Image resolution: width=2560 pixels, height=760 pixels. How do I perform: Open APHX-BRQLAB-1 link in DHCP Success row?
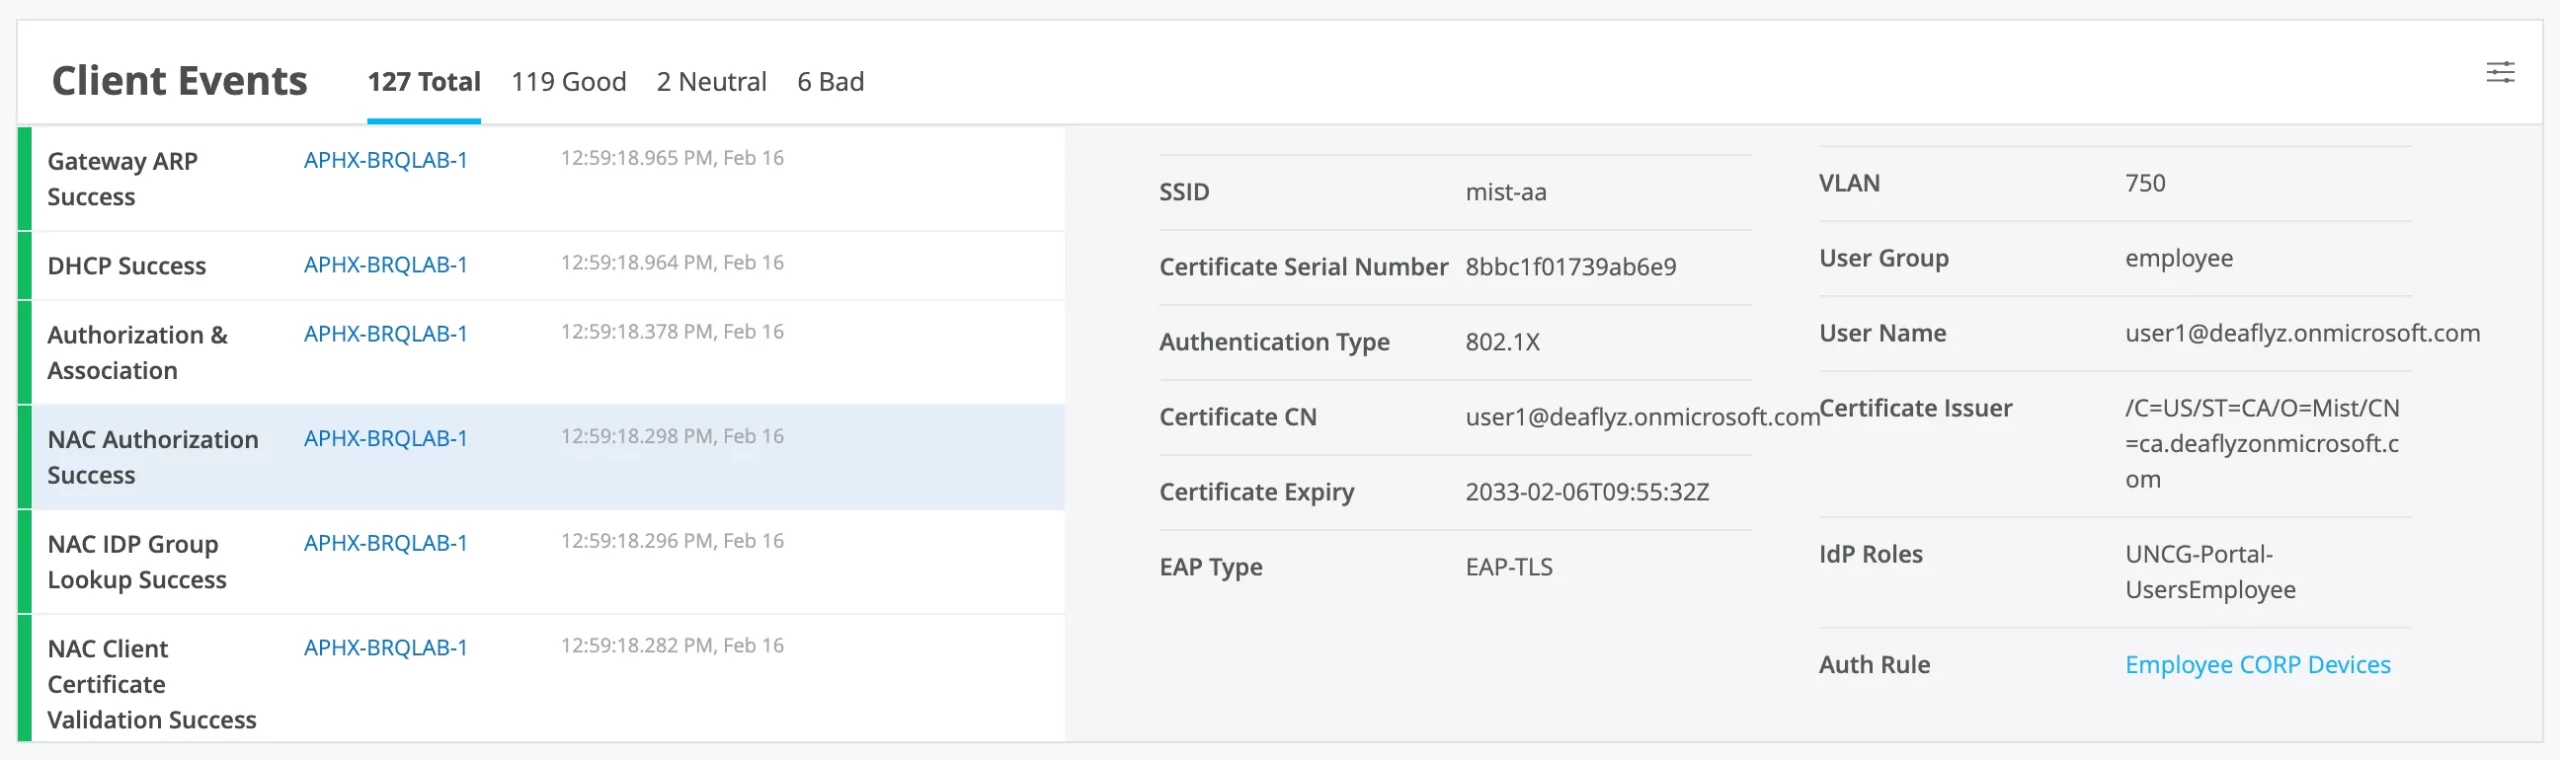[385, 265]
